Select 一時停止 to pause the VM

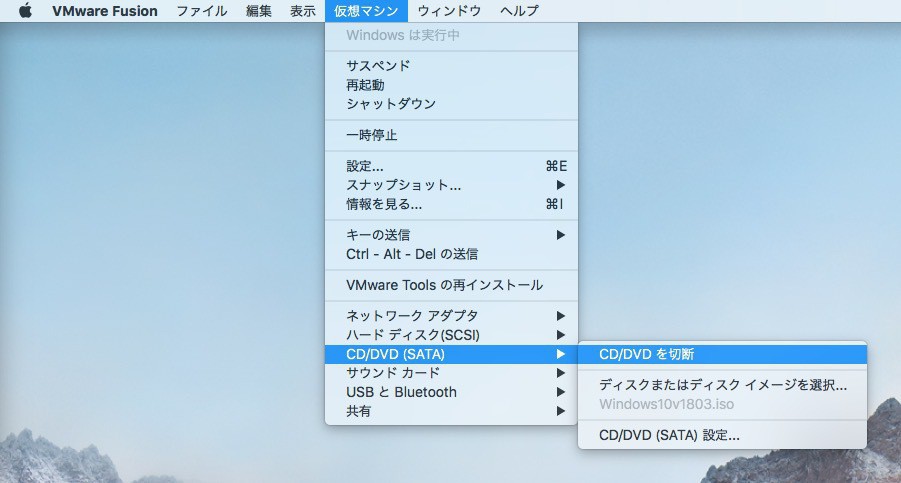pyautogui.click(x=451, y=135)
